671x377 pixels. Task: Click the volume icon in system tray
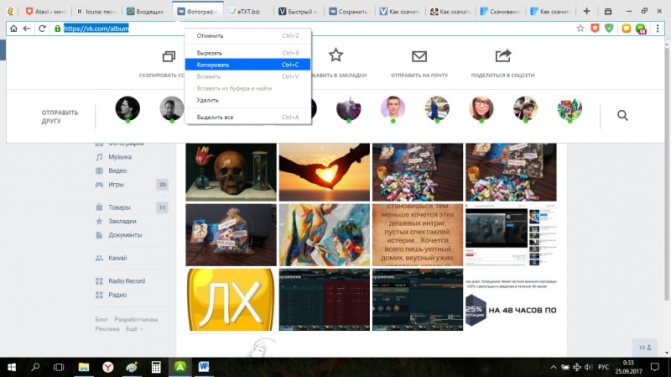(589, 367)
